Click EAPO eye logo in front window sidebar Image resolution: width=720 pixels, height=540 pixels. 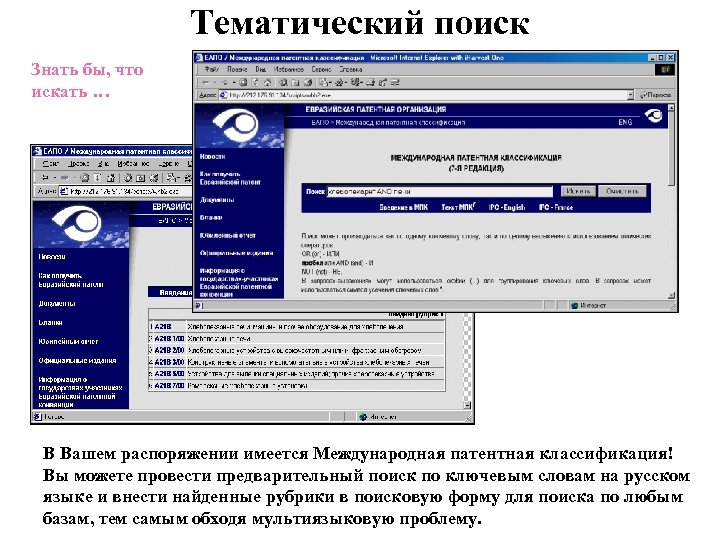238,125
